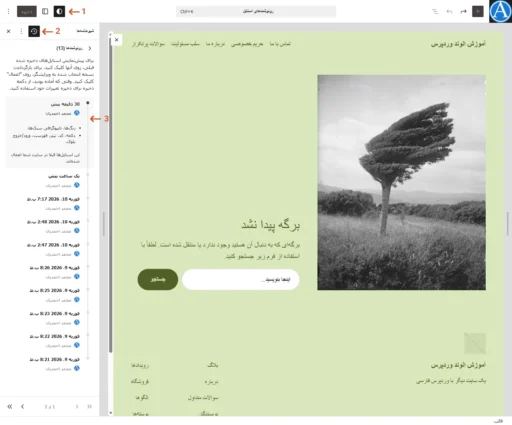Click the site title in the footer

pos(458,365)
